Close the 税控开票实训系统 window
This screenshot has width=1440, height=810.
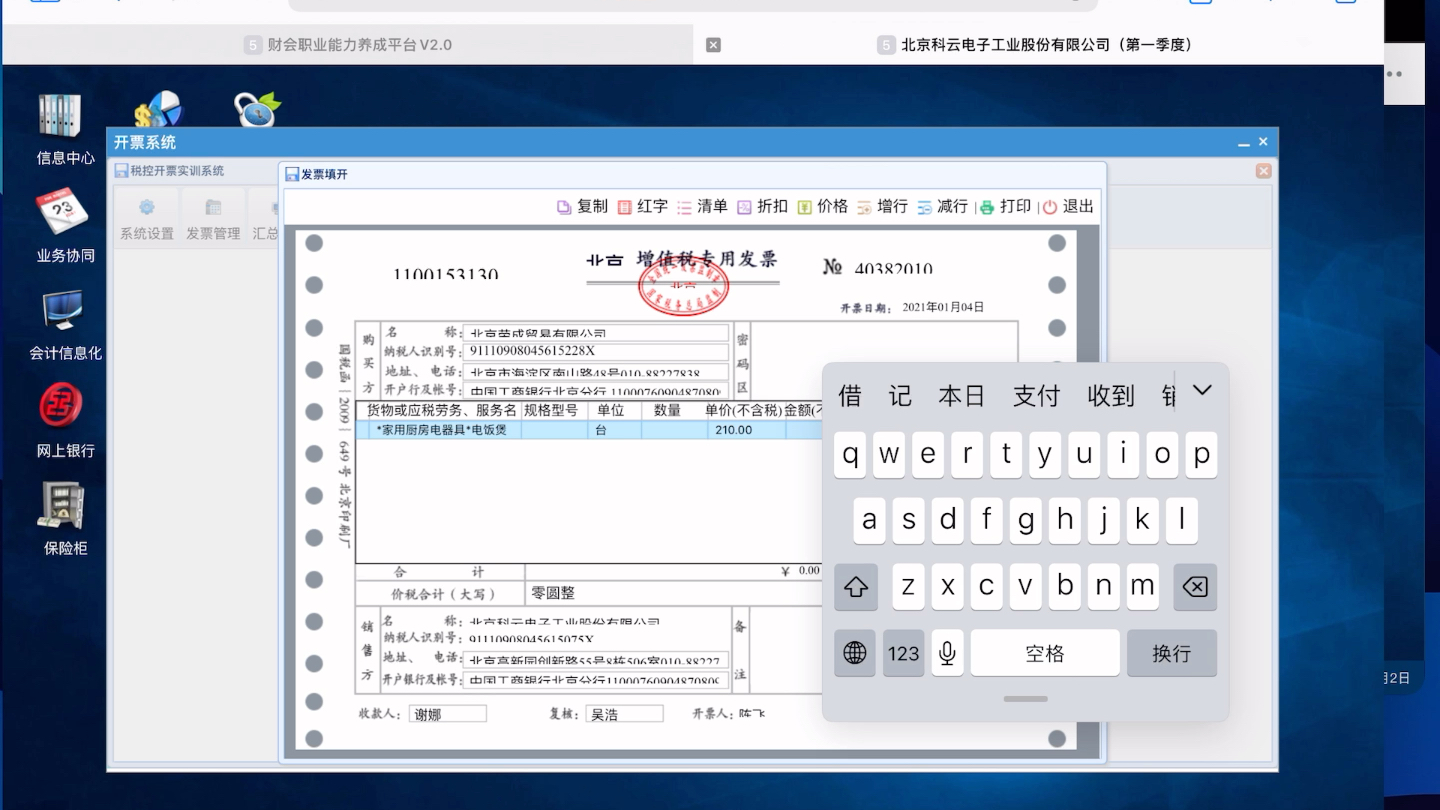(1263, 171)
